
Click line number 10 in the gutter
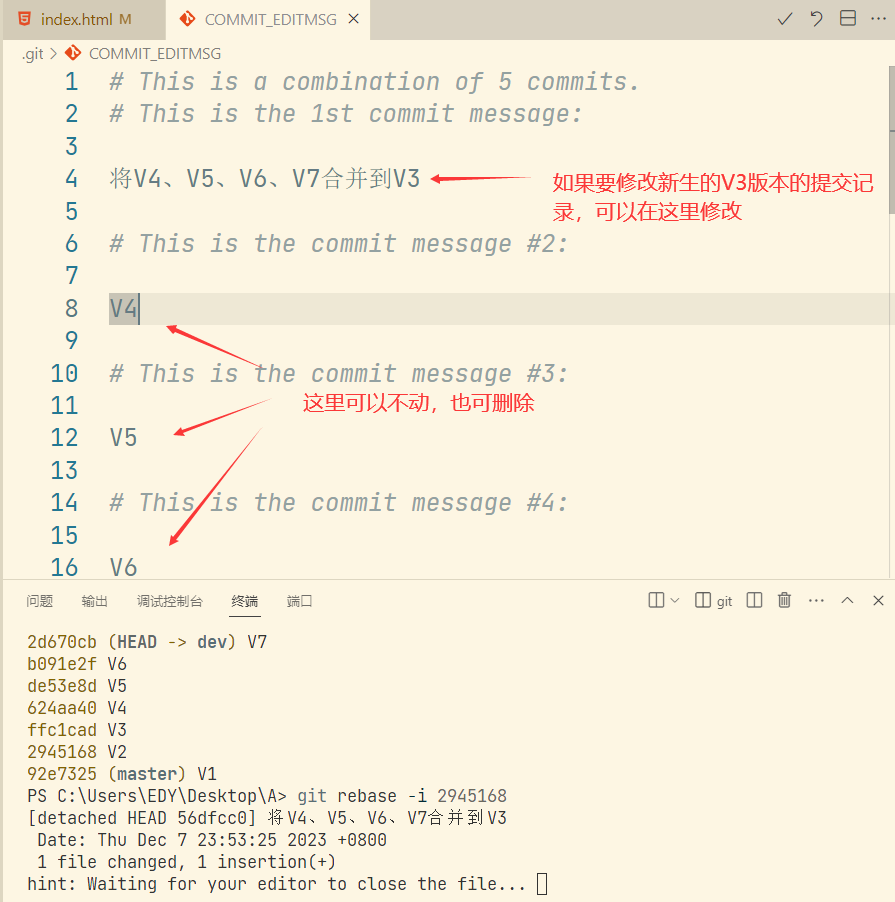pos(64,374)
